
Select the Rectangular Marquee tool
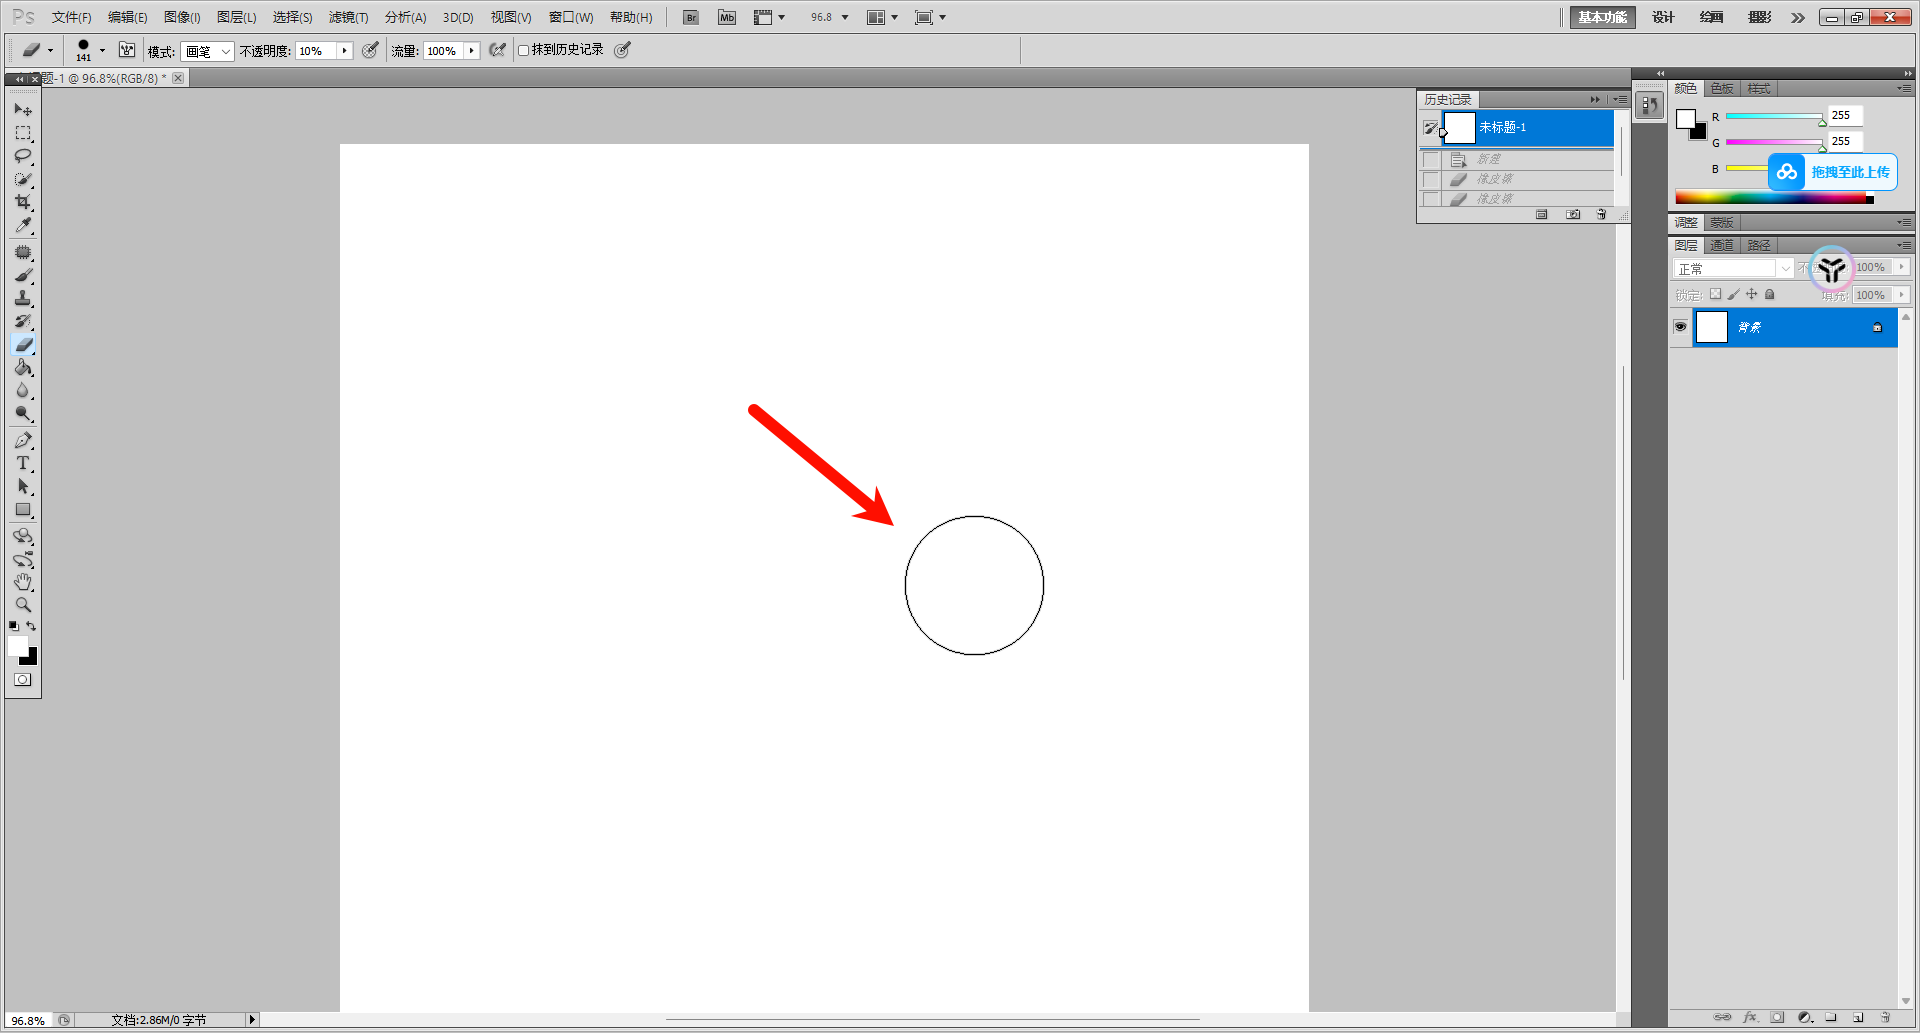point(23,133)
